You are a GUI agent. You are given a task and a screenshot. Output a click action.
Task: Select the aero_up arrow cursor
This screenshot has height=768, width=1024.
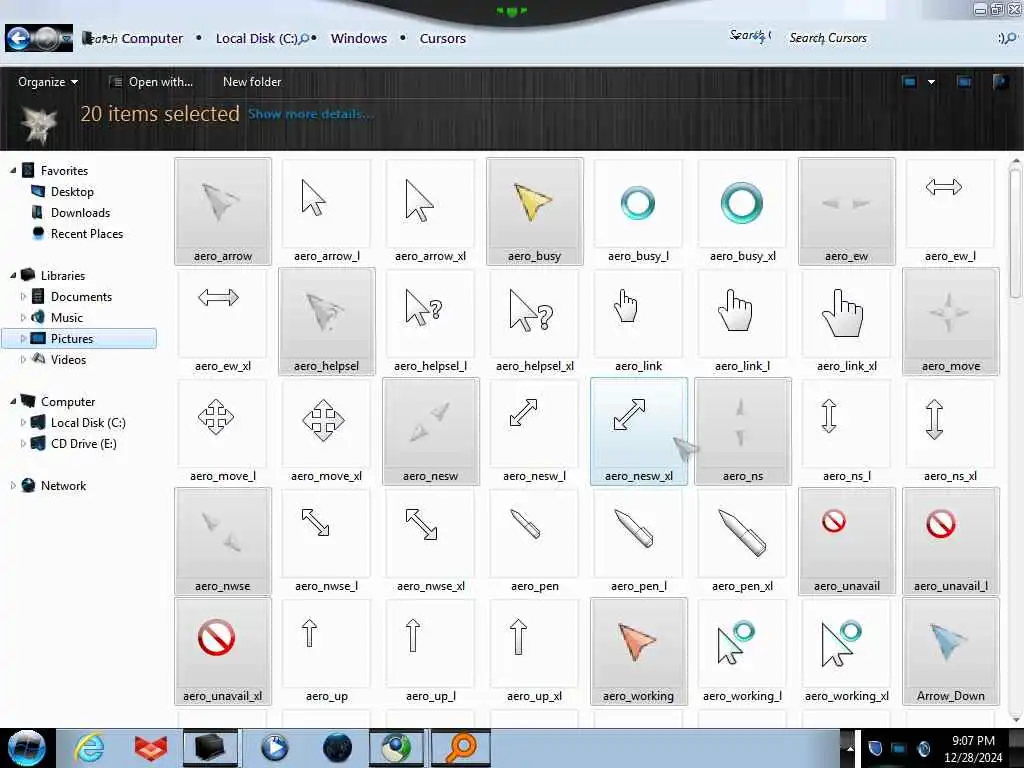[x=327, y=651]
